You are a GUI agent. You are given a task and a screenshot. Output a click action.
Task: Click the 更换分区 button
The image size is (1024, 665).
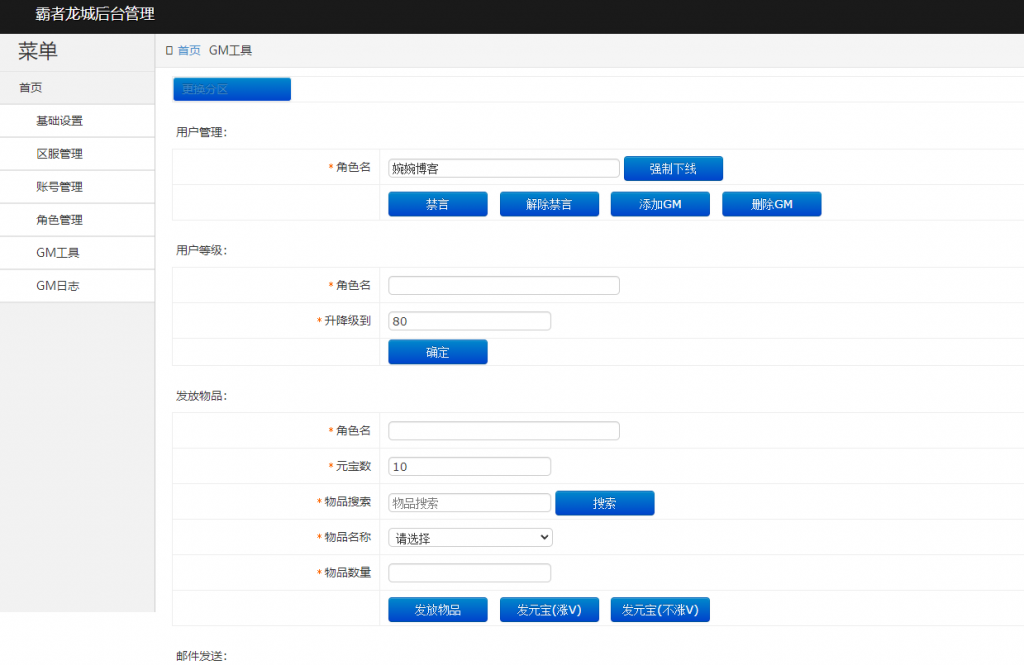[231, 89]
